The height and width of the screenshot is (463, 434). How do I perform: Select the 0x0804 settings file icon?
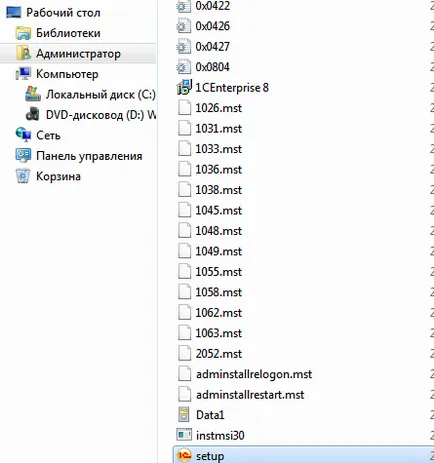(183, 67)
